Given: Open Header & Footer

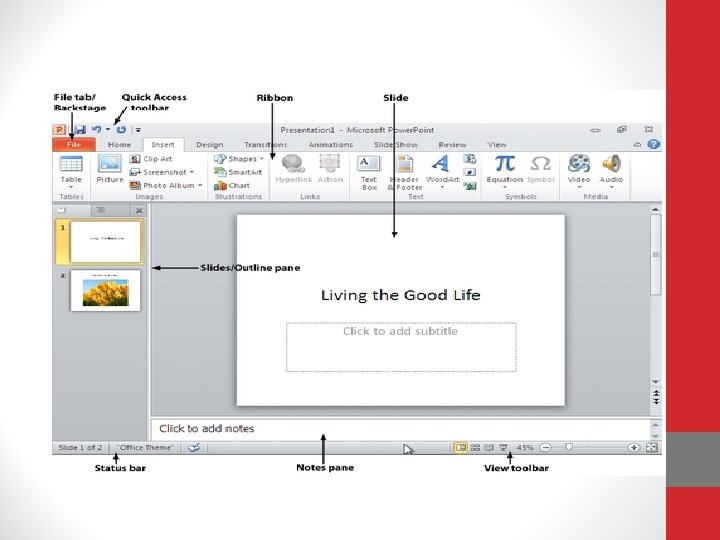Looking at the screenshot, I should coord(405,173).
